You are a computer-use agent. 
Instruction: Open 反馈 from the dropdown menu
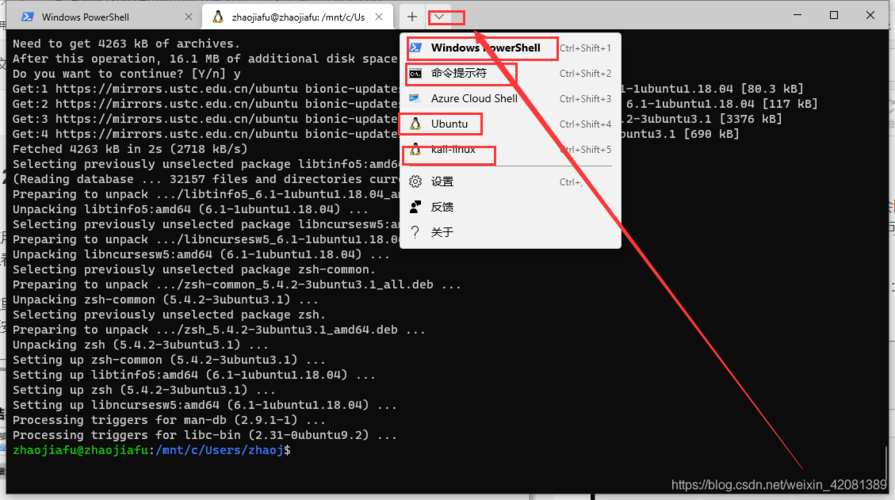coord(510,207)
